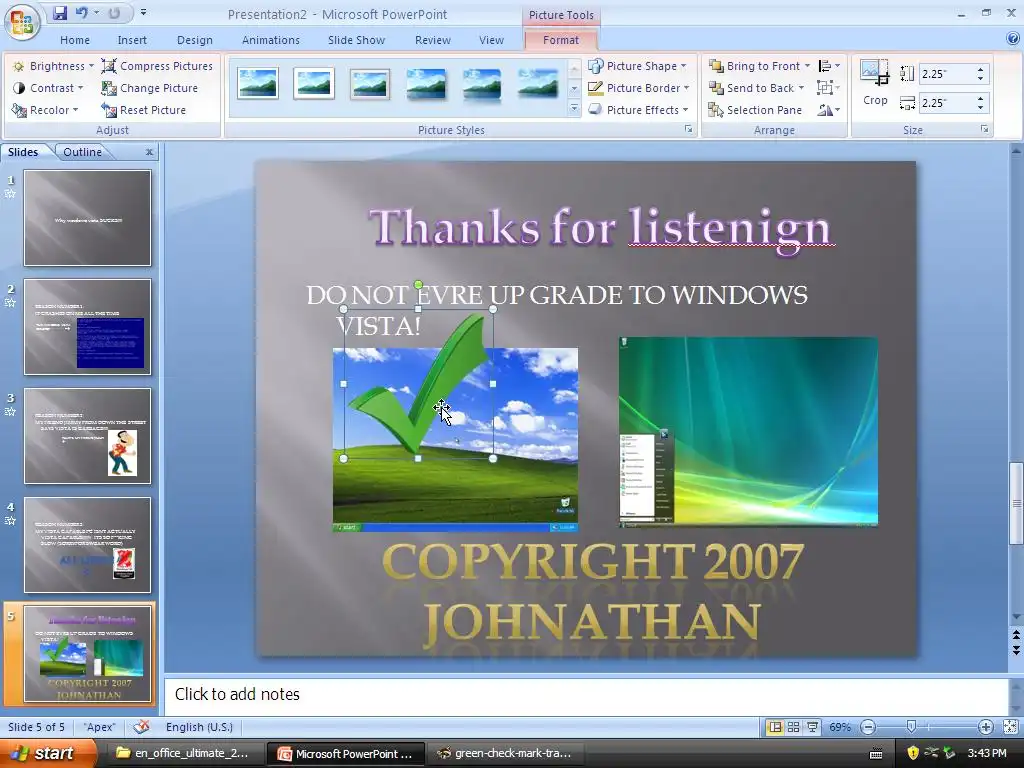Decrease shape width with spinner down arrow
Screen dimensions: 1024x768
pos(981,107)
